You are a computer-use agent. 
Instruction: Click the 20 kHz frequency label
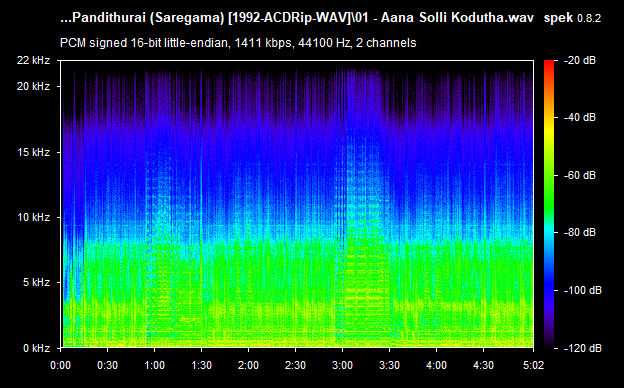pos(33,86)
